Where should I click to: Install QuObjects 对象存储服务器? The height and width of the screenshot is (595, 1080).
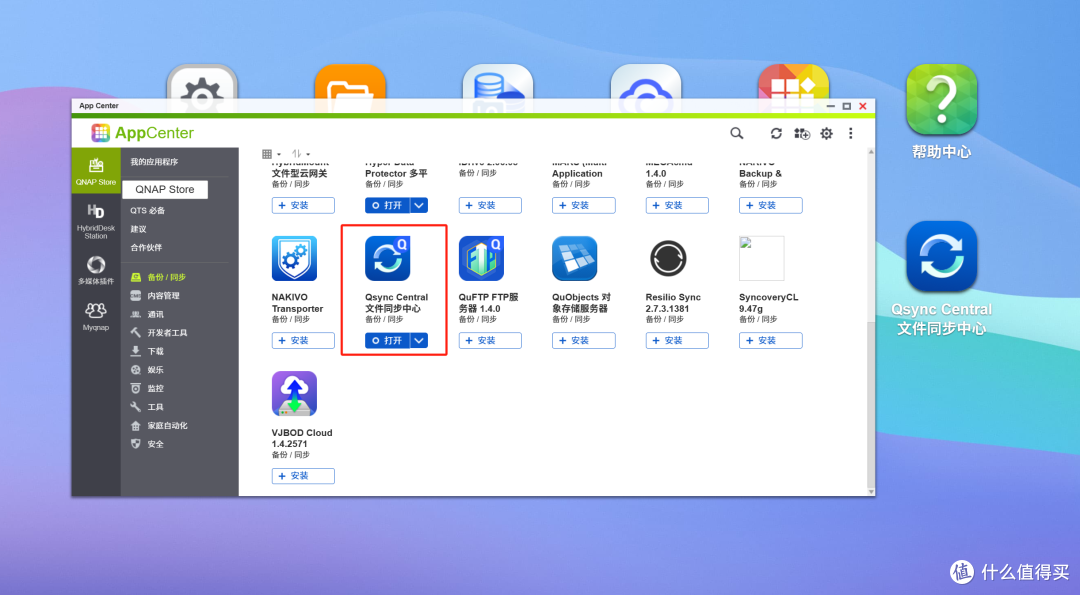[583, 340]
